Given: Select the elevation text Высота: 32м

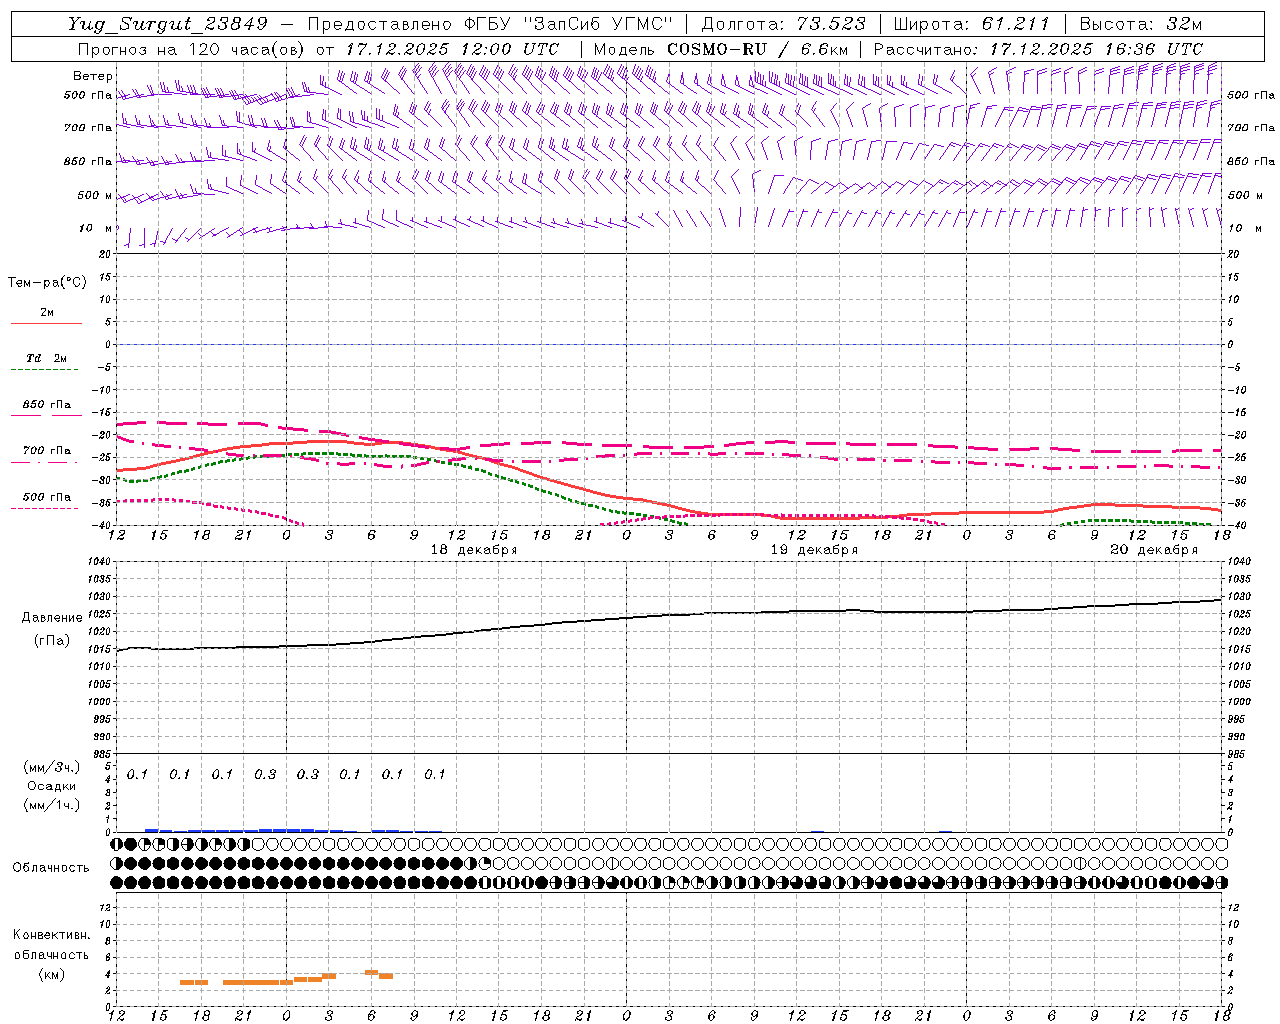Looking at the screenshot, I should (x=1140, y=24).
